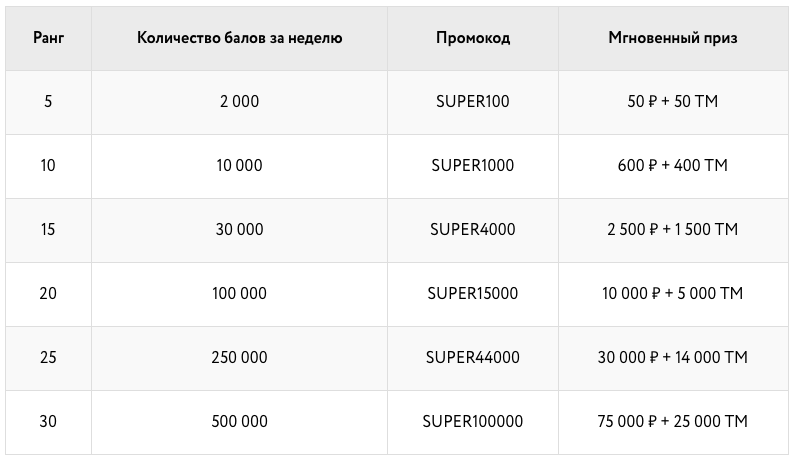Click the 600 ₽ + 400 TM prize
This screenshot has width=794, height=461.
(673, 165)
